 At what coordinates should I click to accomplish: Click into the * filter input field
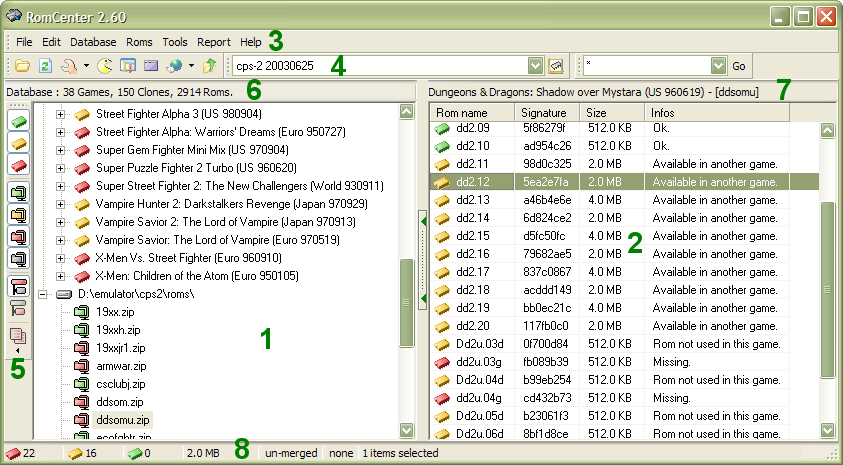tap(647, 66)
